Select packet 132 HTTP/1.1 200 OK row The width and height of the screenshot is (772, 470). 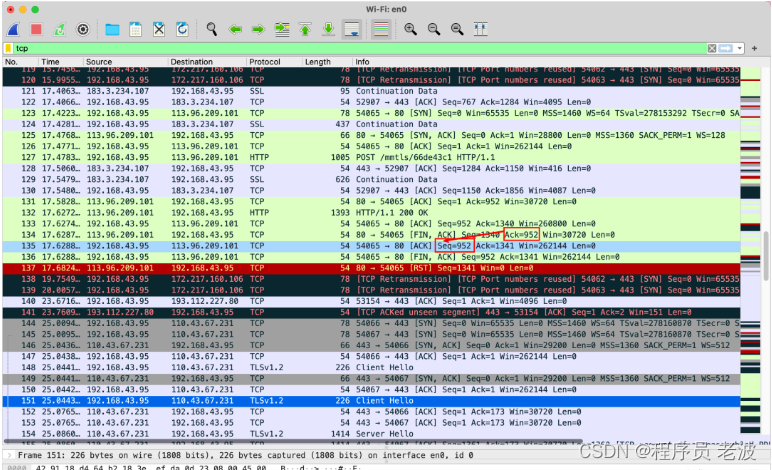[x=371, y=213]
